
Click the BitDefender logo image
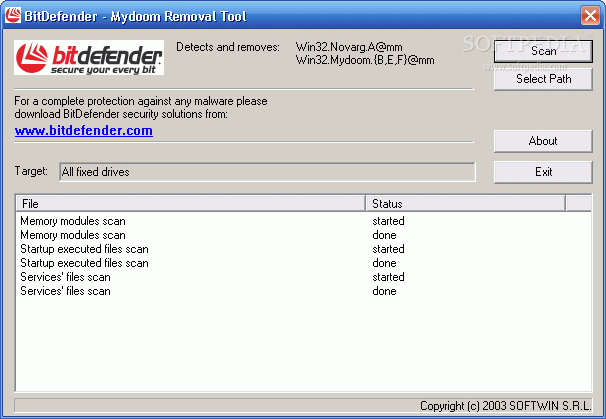pyautogui.click(x=89, y=58)
